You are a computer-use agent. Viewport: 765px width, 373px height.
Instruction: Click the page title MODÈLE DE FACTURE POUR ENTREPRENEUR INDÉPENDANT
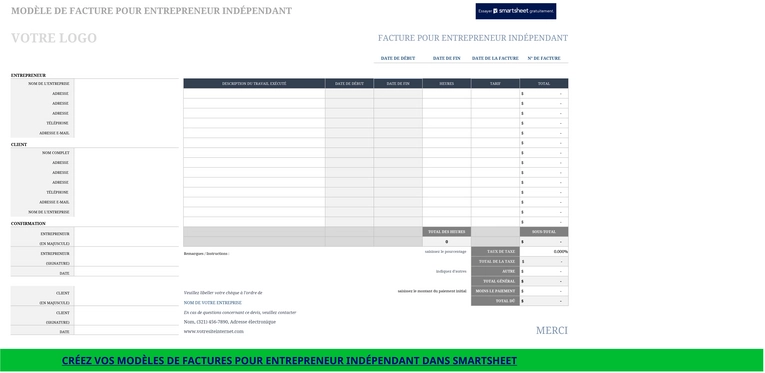[x=151, y=11]
